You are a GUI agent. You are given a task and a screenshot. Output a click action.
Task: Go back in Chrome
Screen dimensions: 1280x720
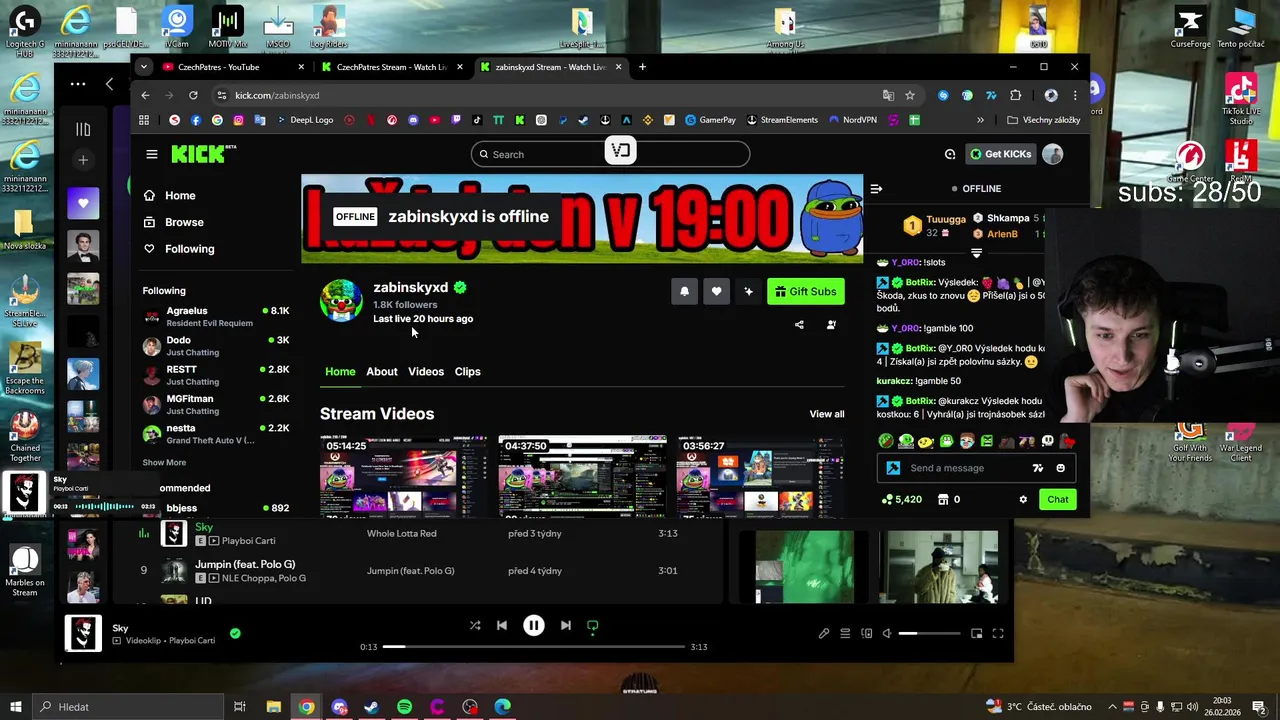click(145, 95)
